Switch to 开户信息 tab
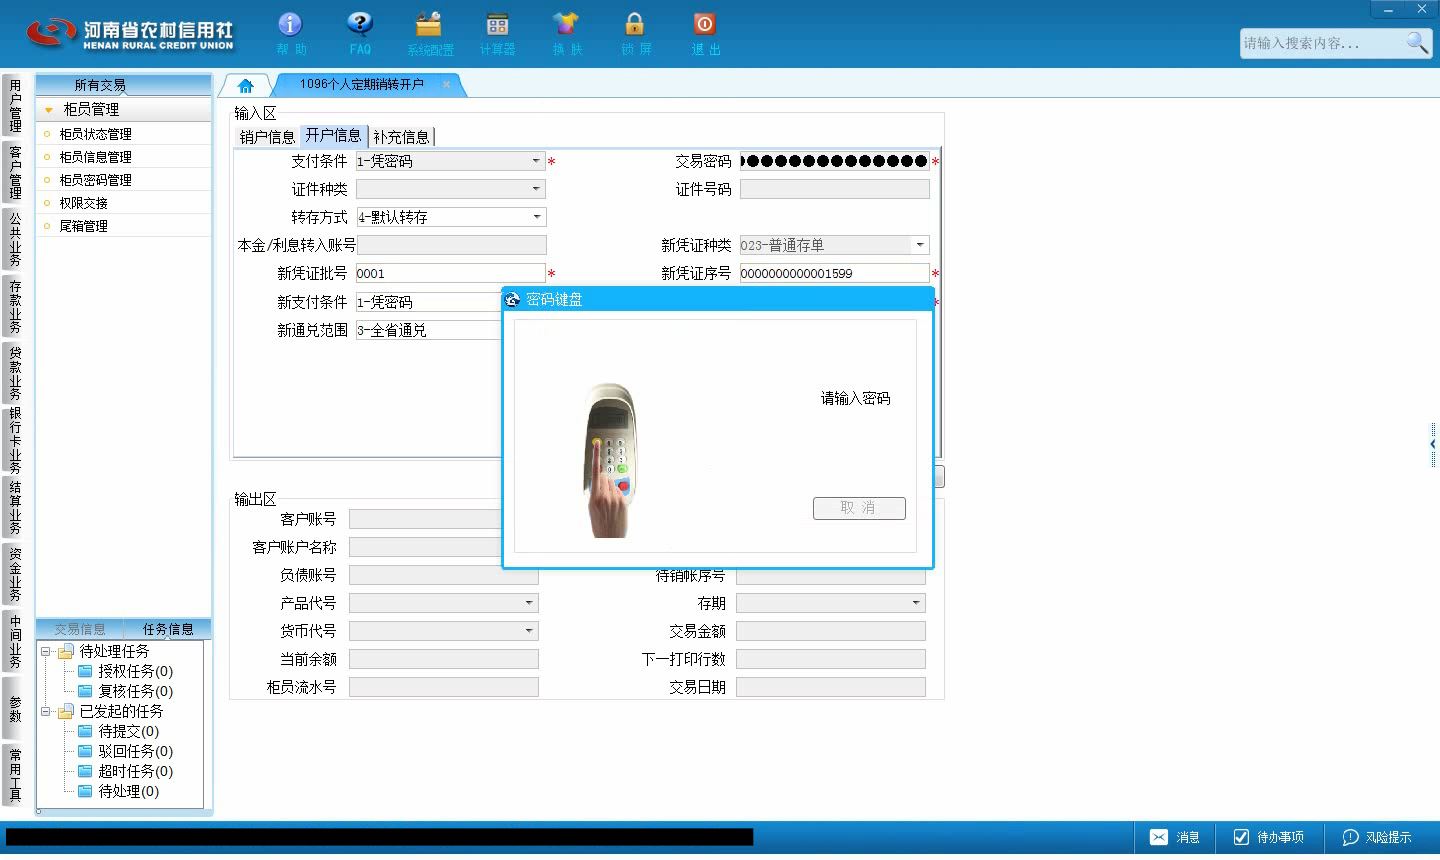The height and width of the screenshot is (860, 1440). [333, 136]
